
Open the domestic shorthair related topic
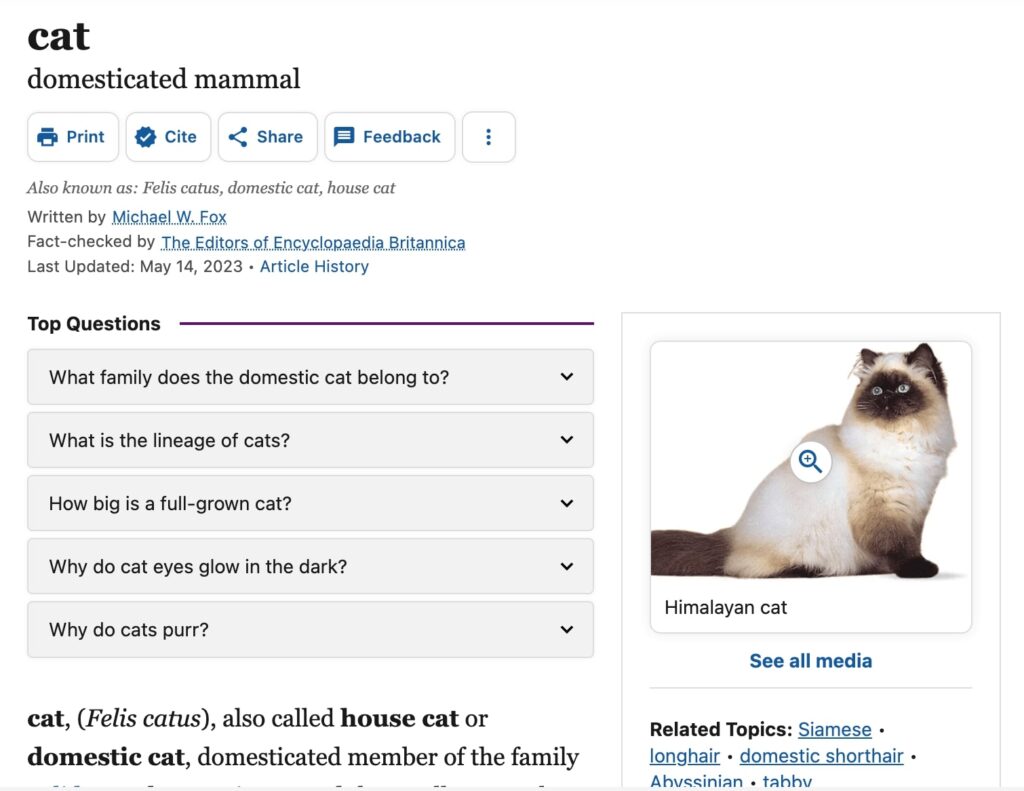(x=822, y=756)
